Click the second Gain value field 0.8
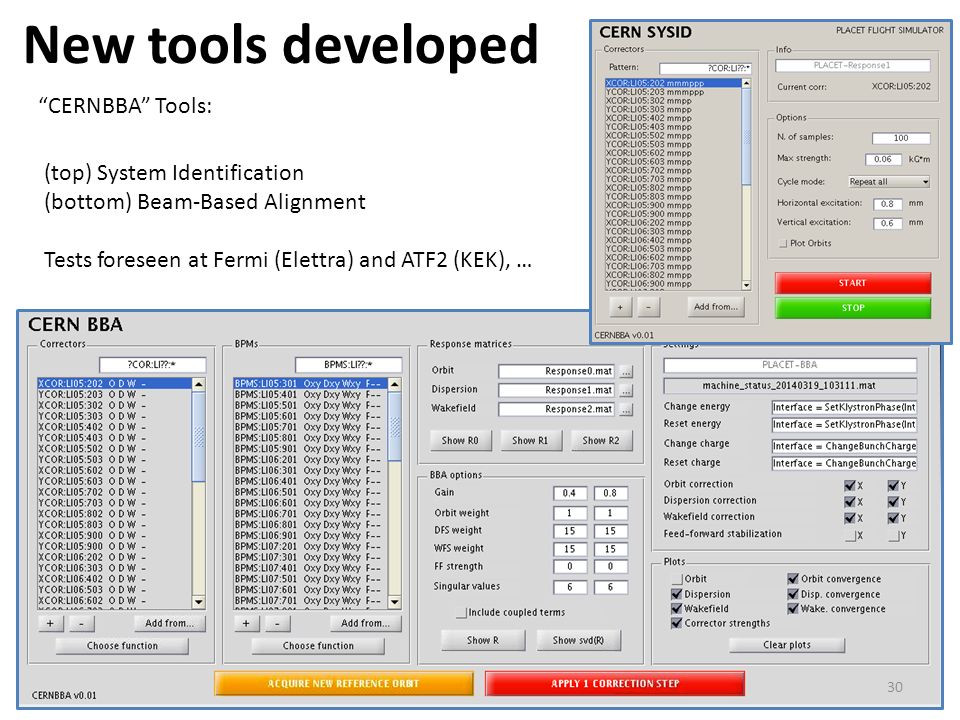960x720 pixels. coord(610,493)
